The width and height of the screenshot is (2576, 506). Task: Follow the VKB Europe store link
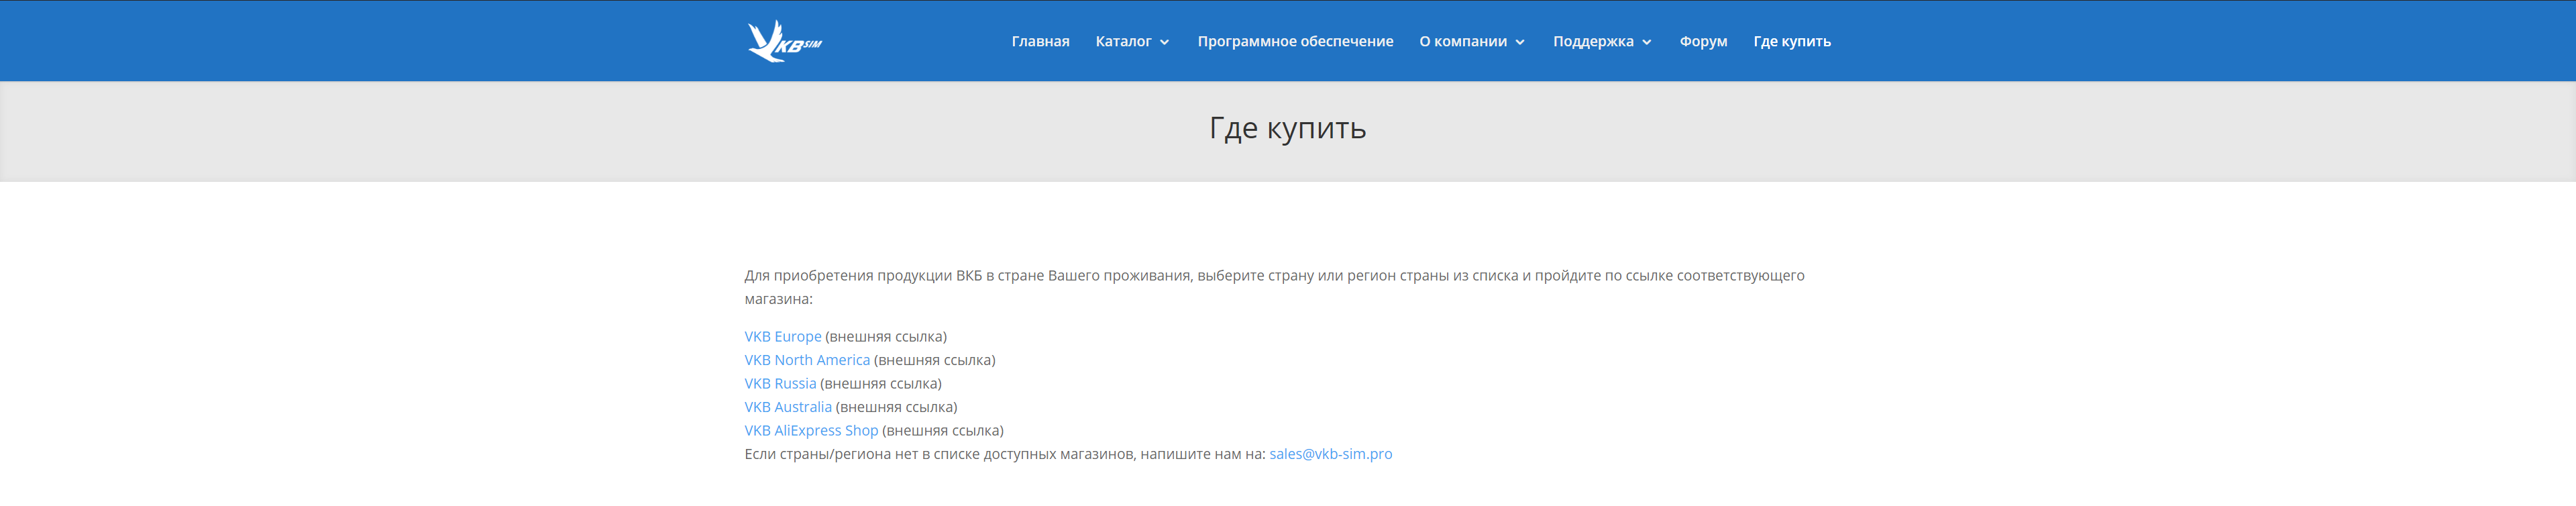pyautogui.click(x=783, y=337)
